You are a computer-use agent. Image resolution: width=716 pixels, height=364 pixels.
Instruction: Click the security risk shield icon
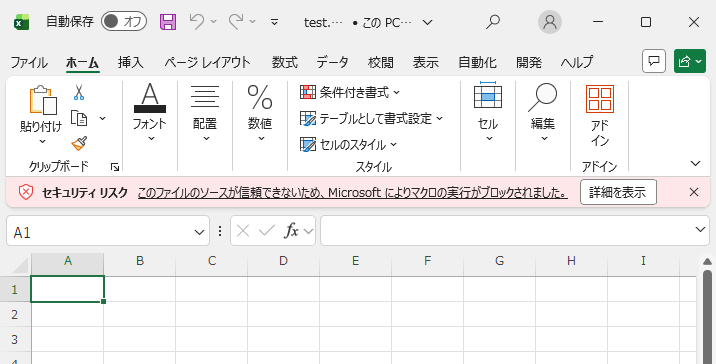coord(26,192)
